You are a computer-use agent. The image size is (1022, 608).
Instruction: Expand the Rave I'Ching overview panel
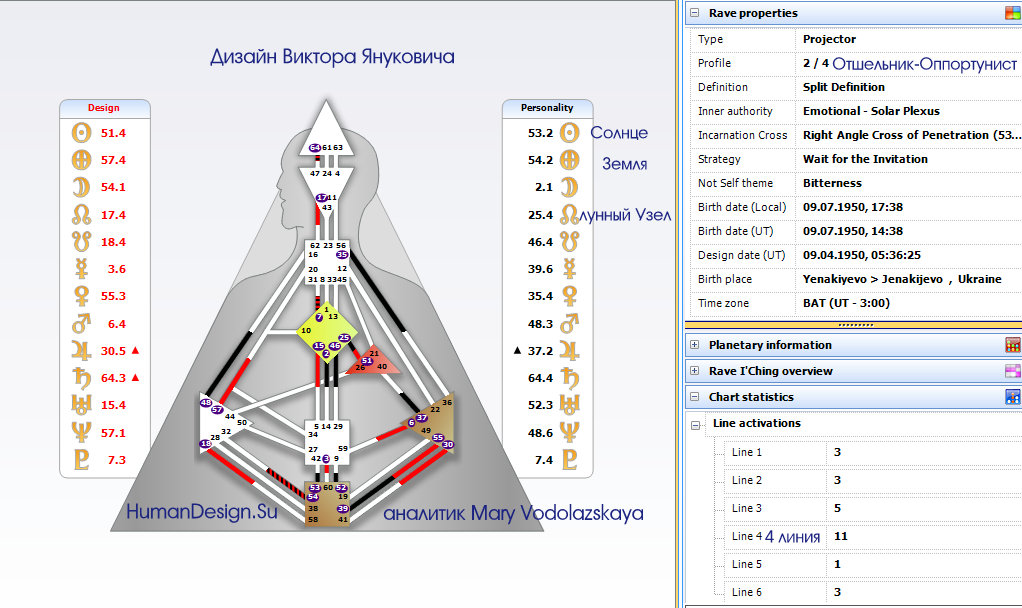(694, 371)
